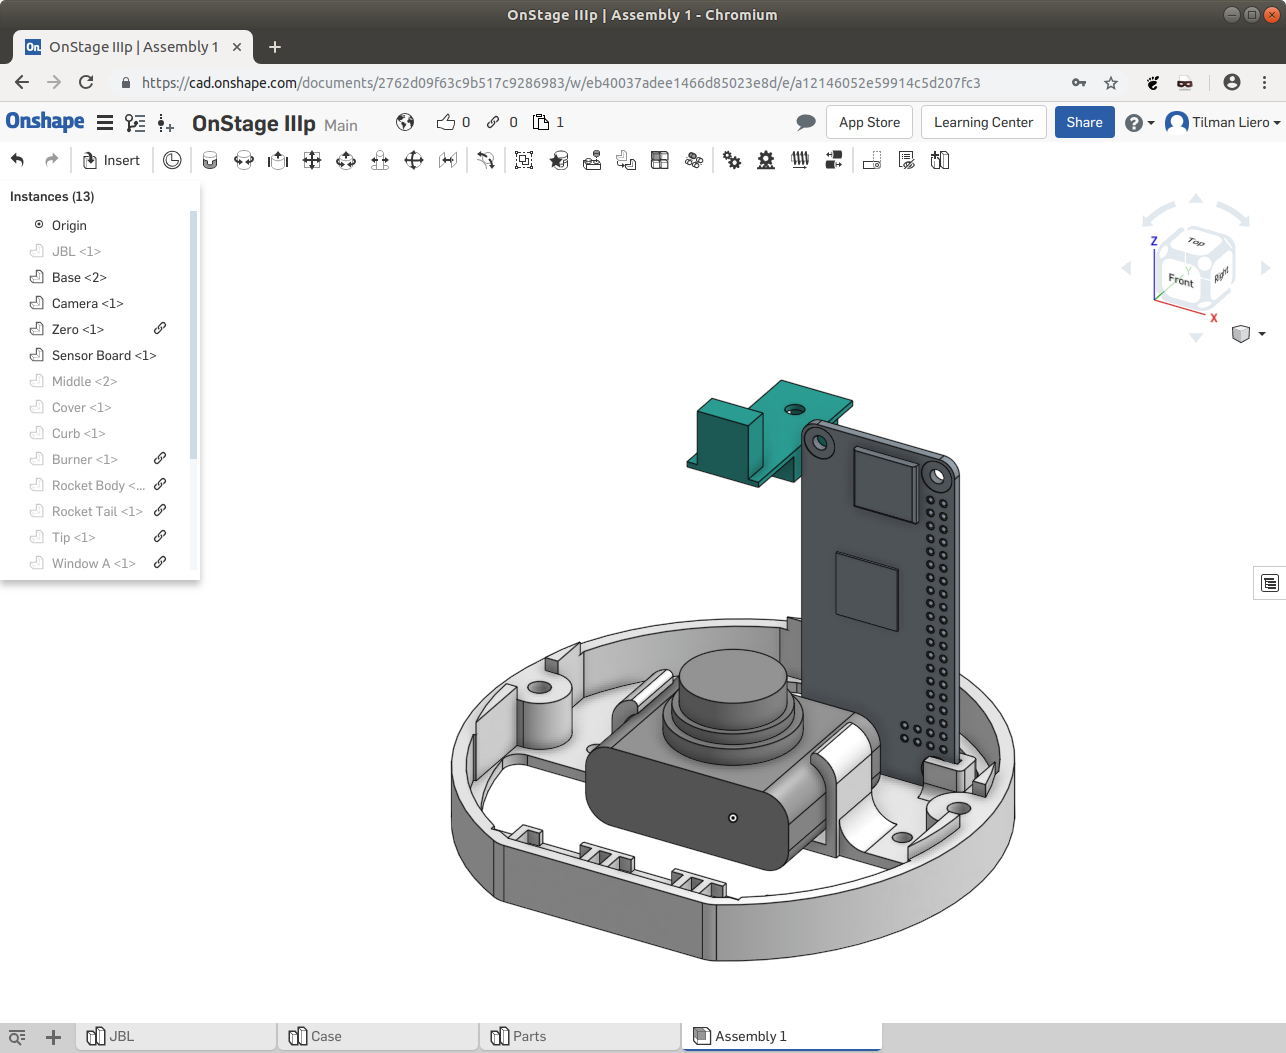Viewport: 1286px width, 1053px height.
Task: Click the document-pair icon ending the toolbar
Action: click(x=940, y=160)
